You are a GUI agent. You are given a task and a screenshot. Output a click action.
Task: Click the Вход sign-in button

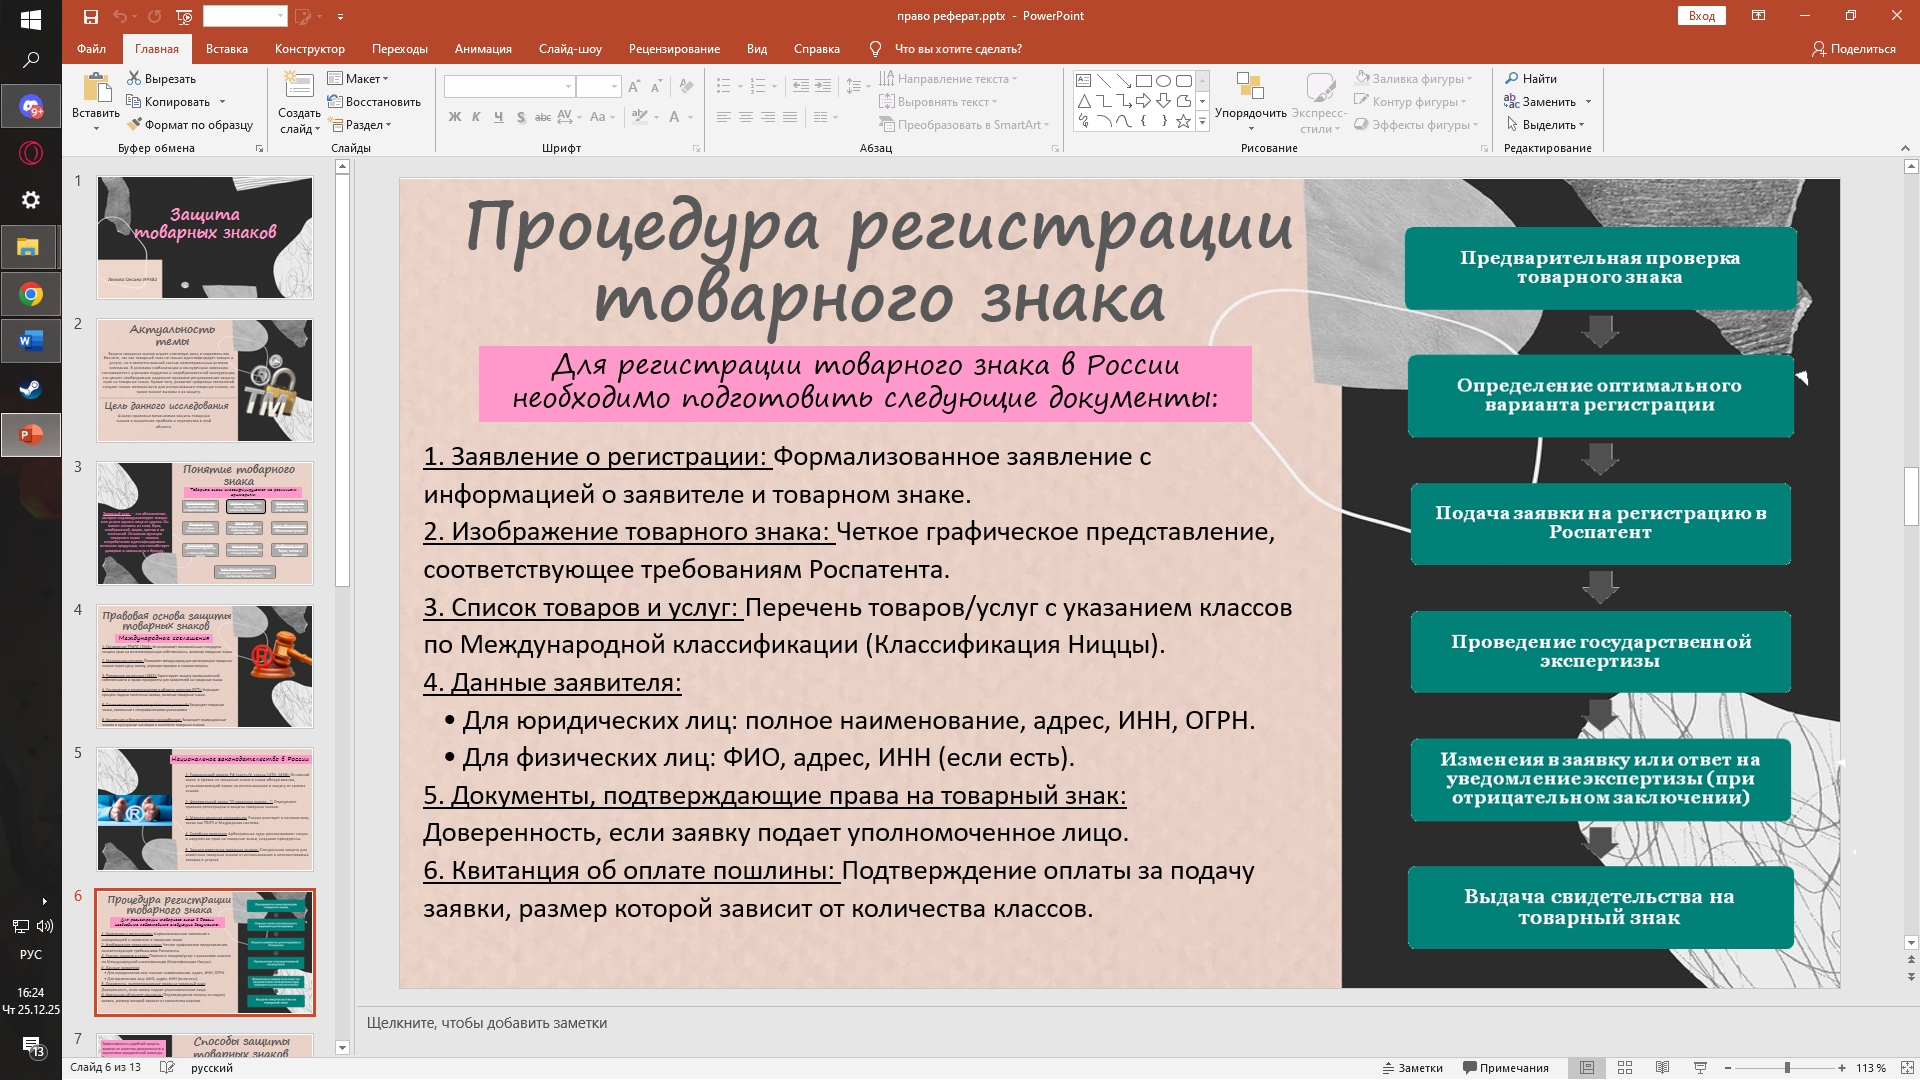tap(1701, 16)
